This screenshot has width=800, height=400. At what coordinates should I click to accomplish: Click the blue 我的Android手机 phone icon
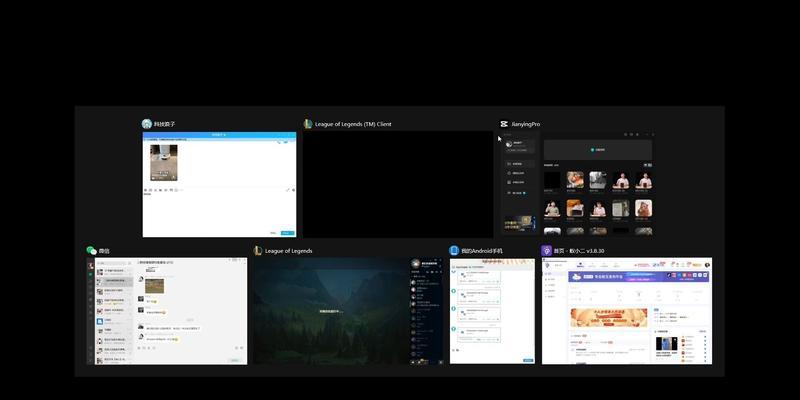pyautogui.click(x=454, y=251)
